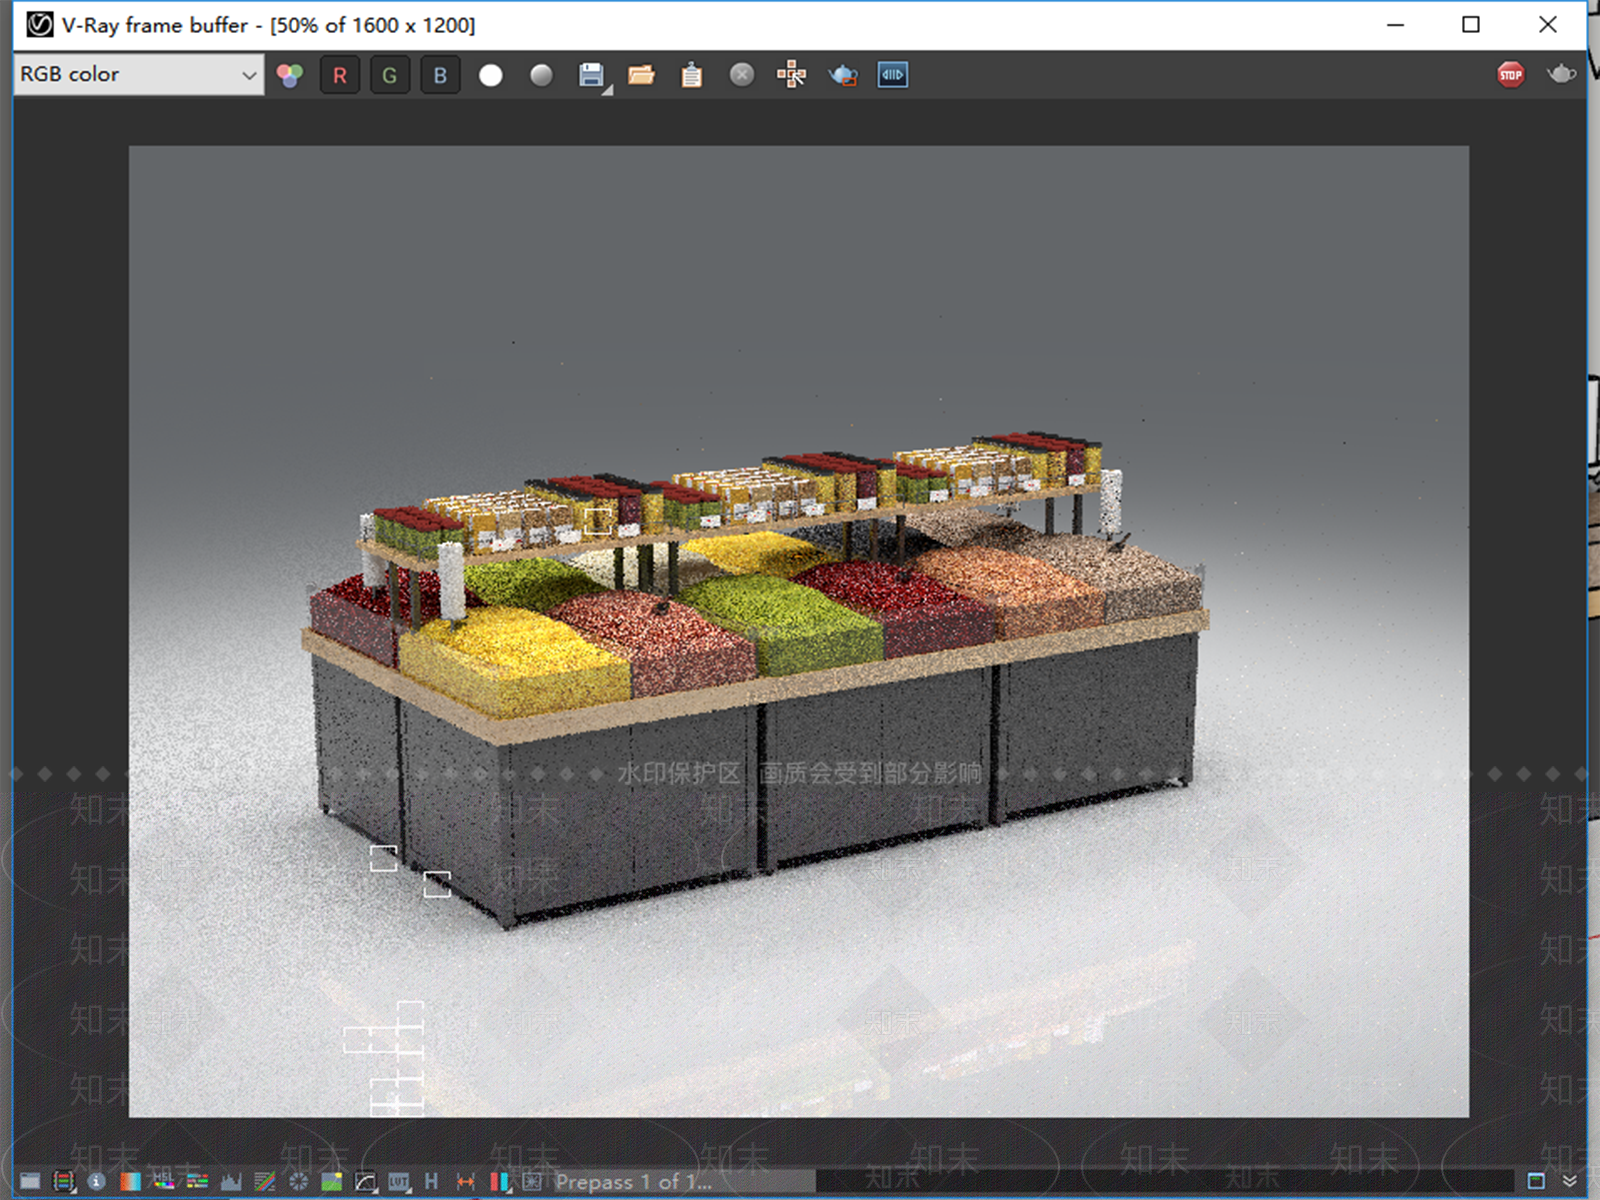The width and height of the screenshot is (1600, 1200).
Task: Toggle pixel aspect orange arrows icon
Action: (x=465, y=1181)
